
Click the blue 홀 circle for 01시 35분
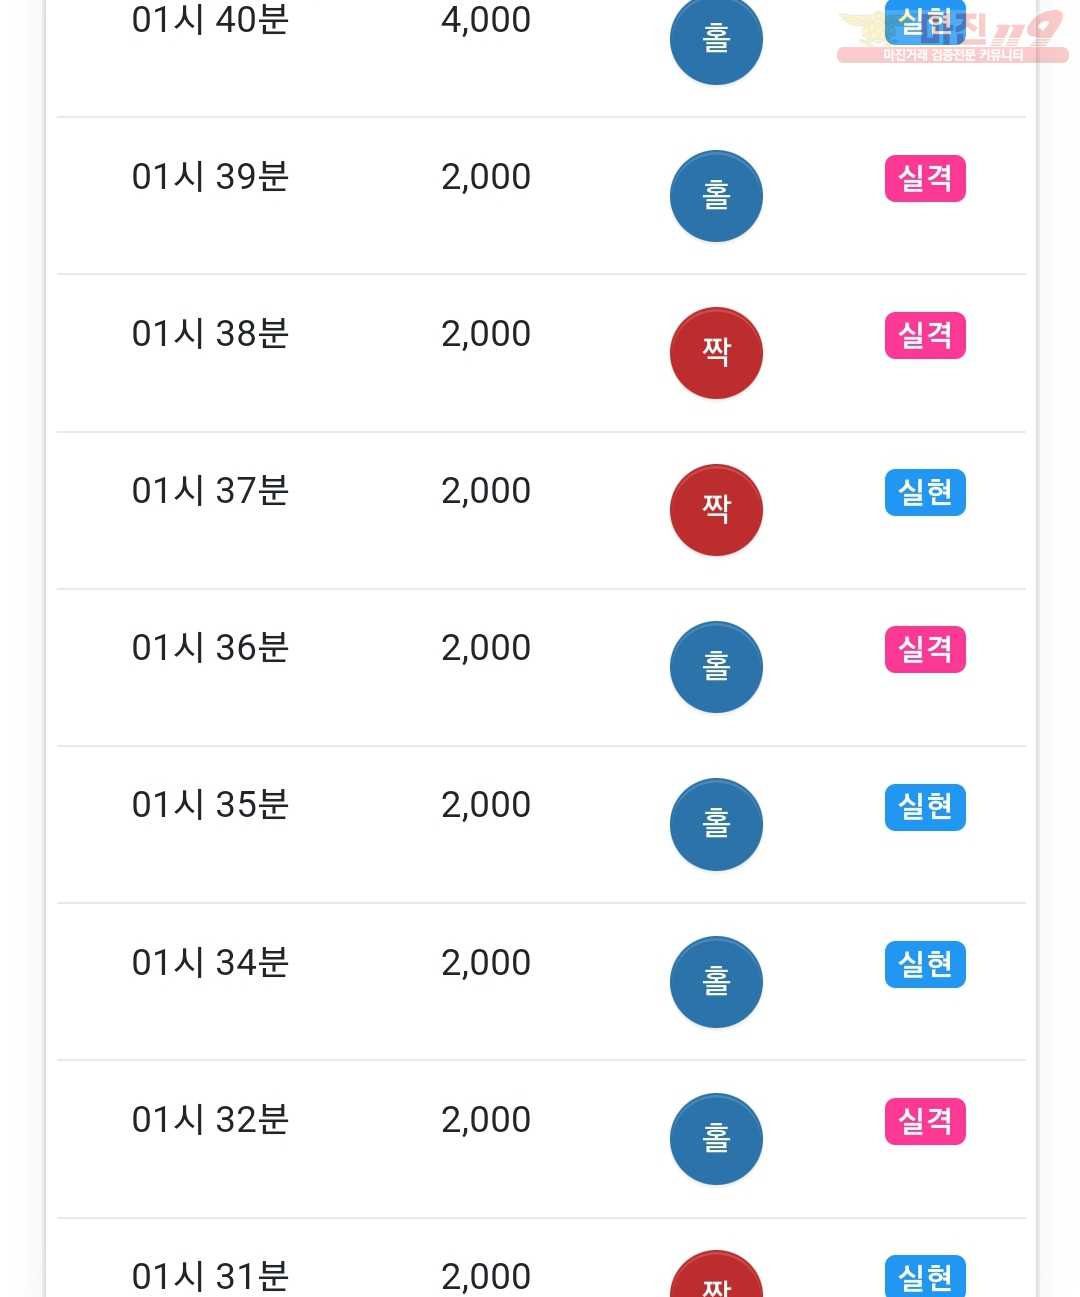(716, 824)
